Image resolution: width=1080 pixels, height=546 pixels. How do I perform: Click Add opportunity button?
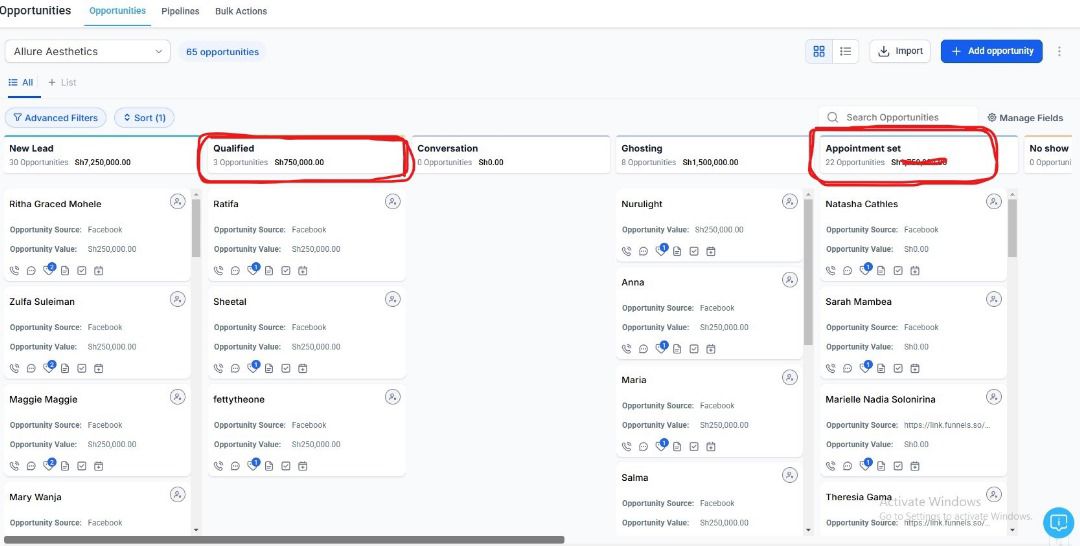pyautogui.click(x=992, y=51)
